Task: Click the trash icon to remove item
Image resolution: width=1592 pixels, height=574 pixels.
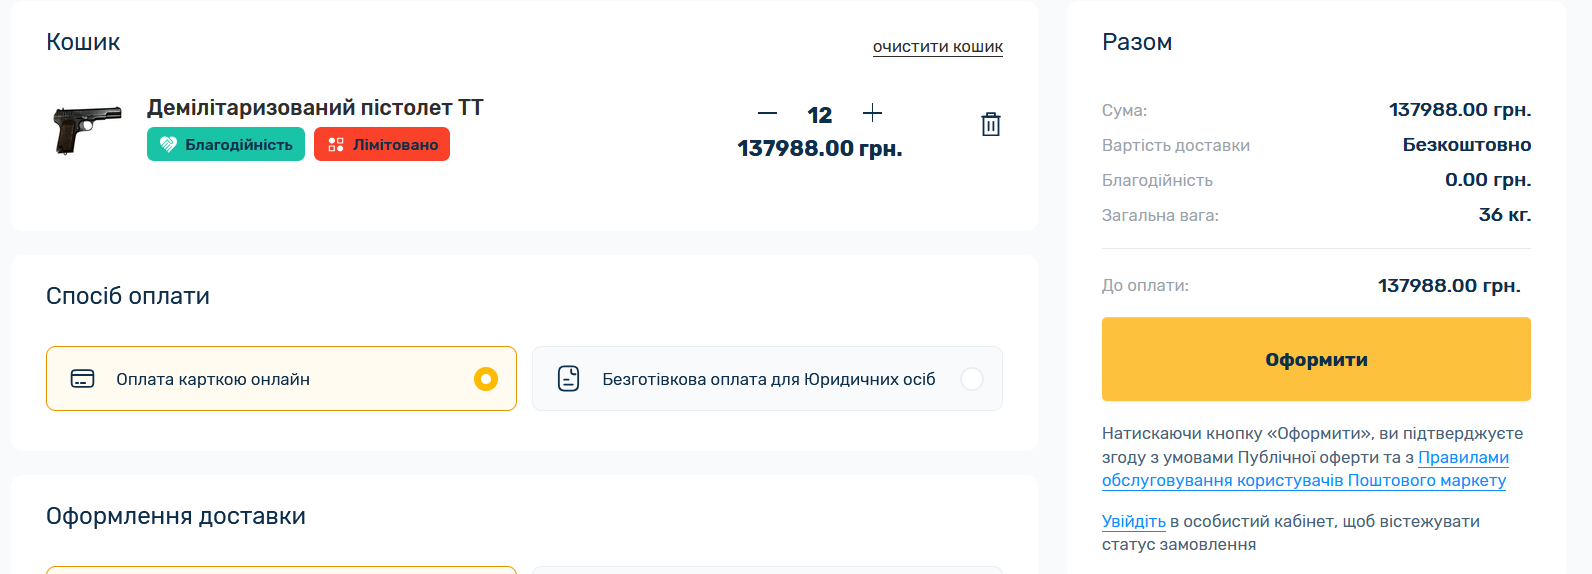Action: pos(990,124)
